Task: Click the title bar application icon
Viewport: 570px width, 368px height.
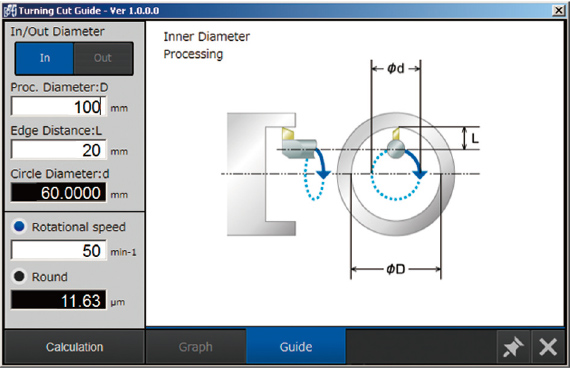Action: click(x=10, y=11)
